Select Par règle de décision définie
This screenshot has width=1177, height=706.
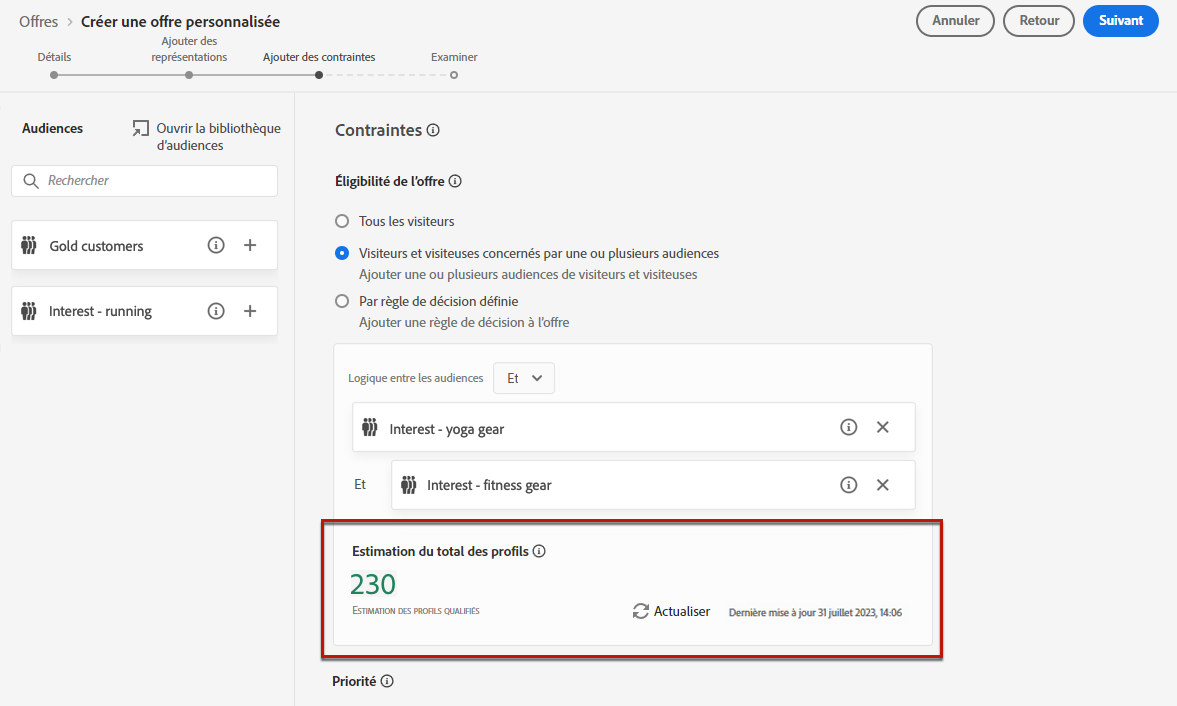(342, 301)
